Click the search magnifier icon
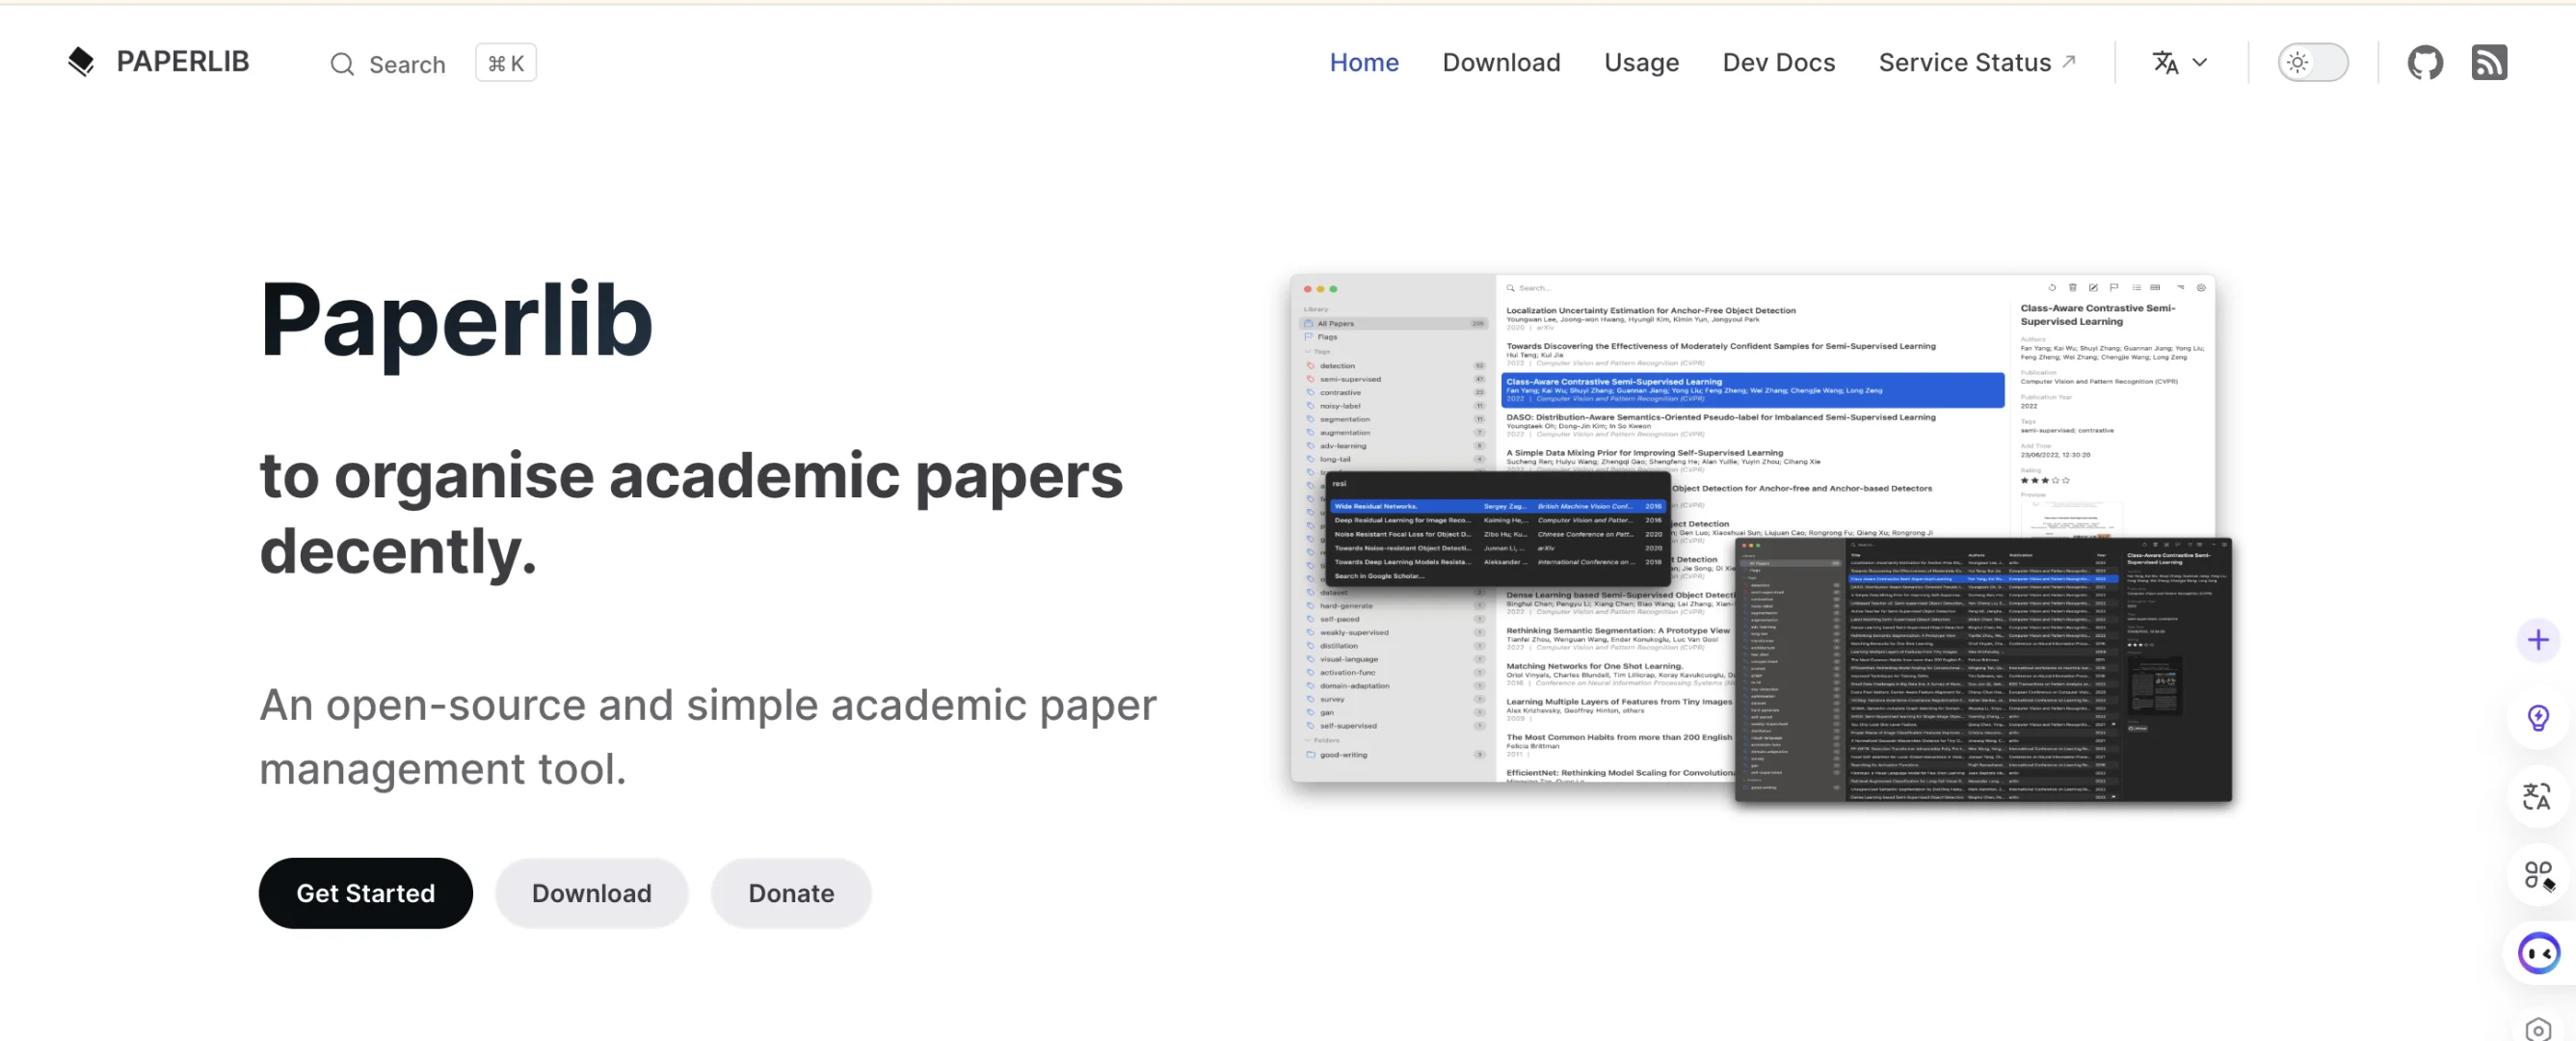Image resolution: width=2576 pixels, height=1041 pixels. pos(342,64)
